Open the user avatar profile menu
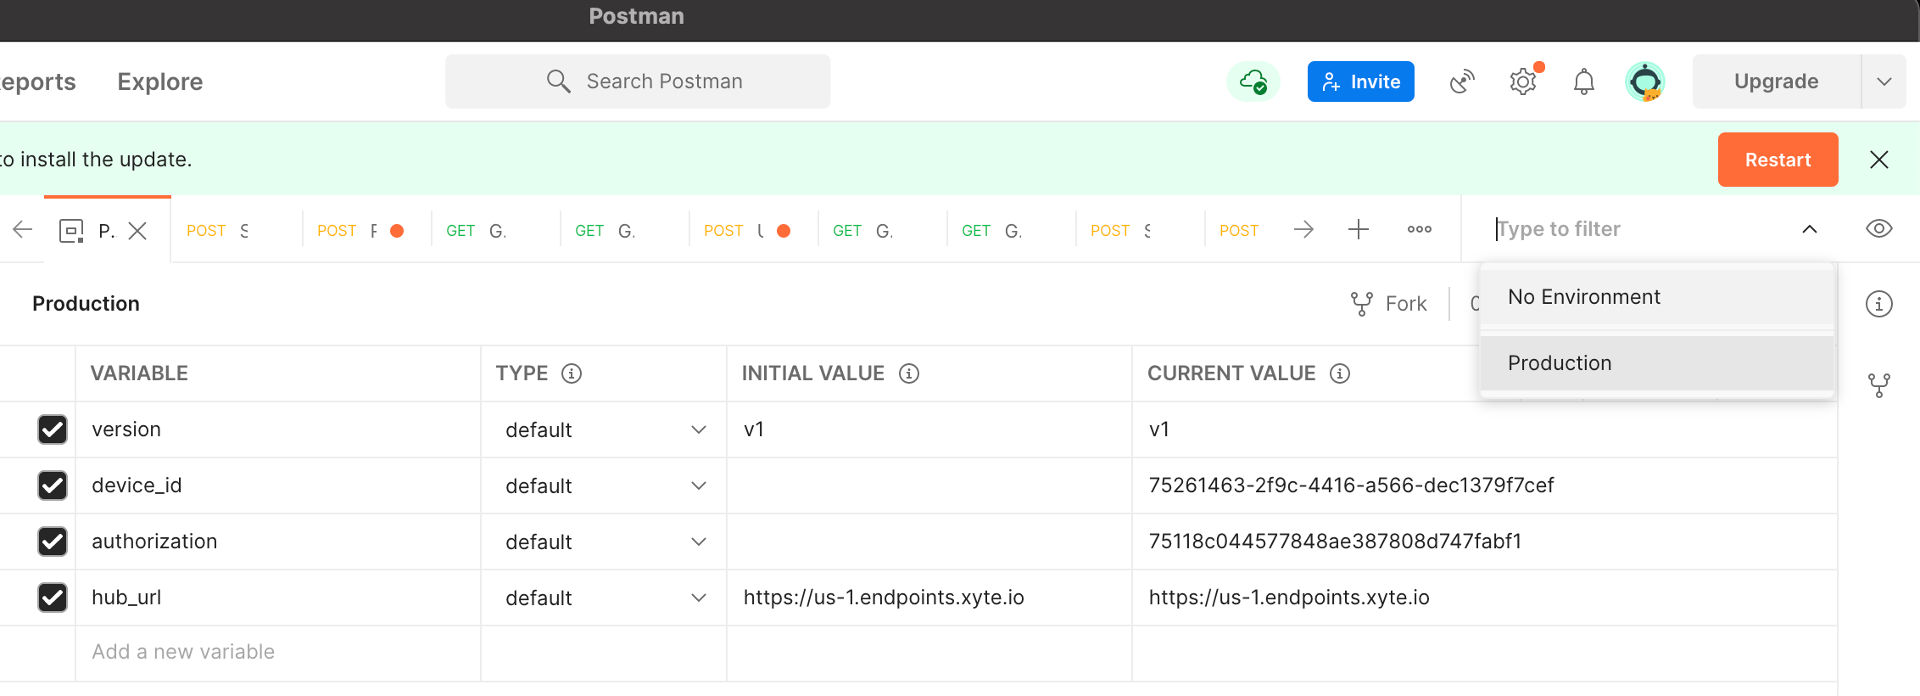1920x696 pixels. pyautogui.click(x=1645, y=81)
